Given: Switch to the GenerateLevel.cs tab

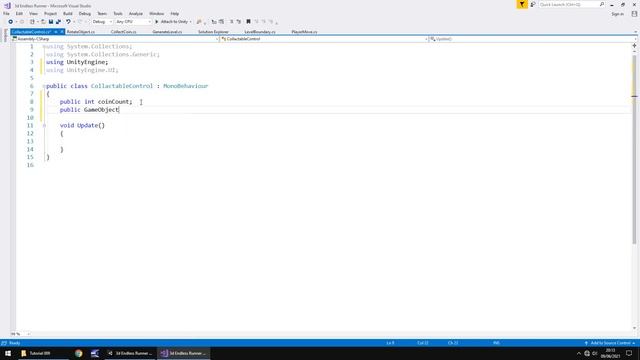Looking at the screenshot, I should tap(167, 32).
